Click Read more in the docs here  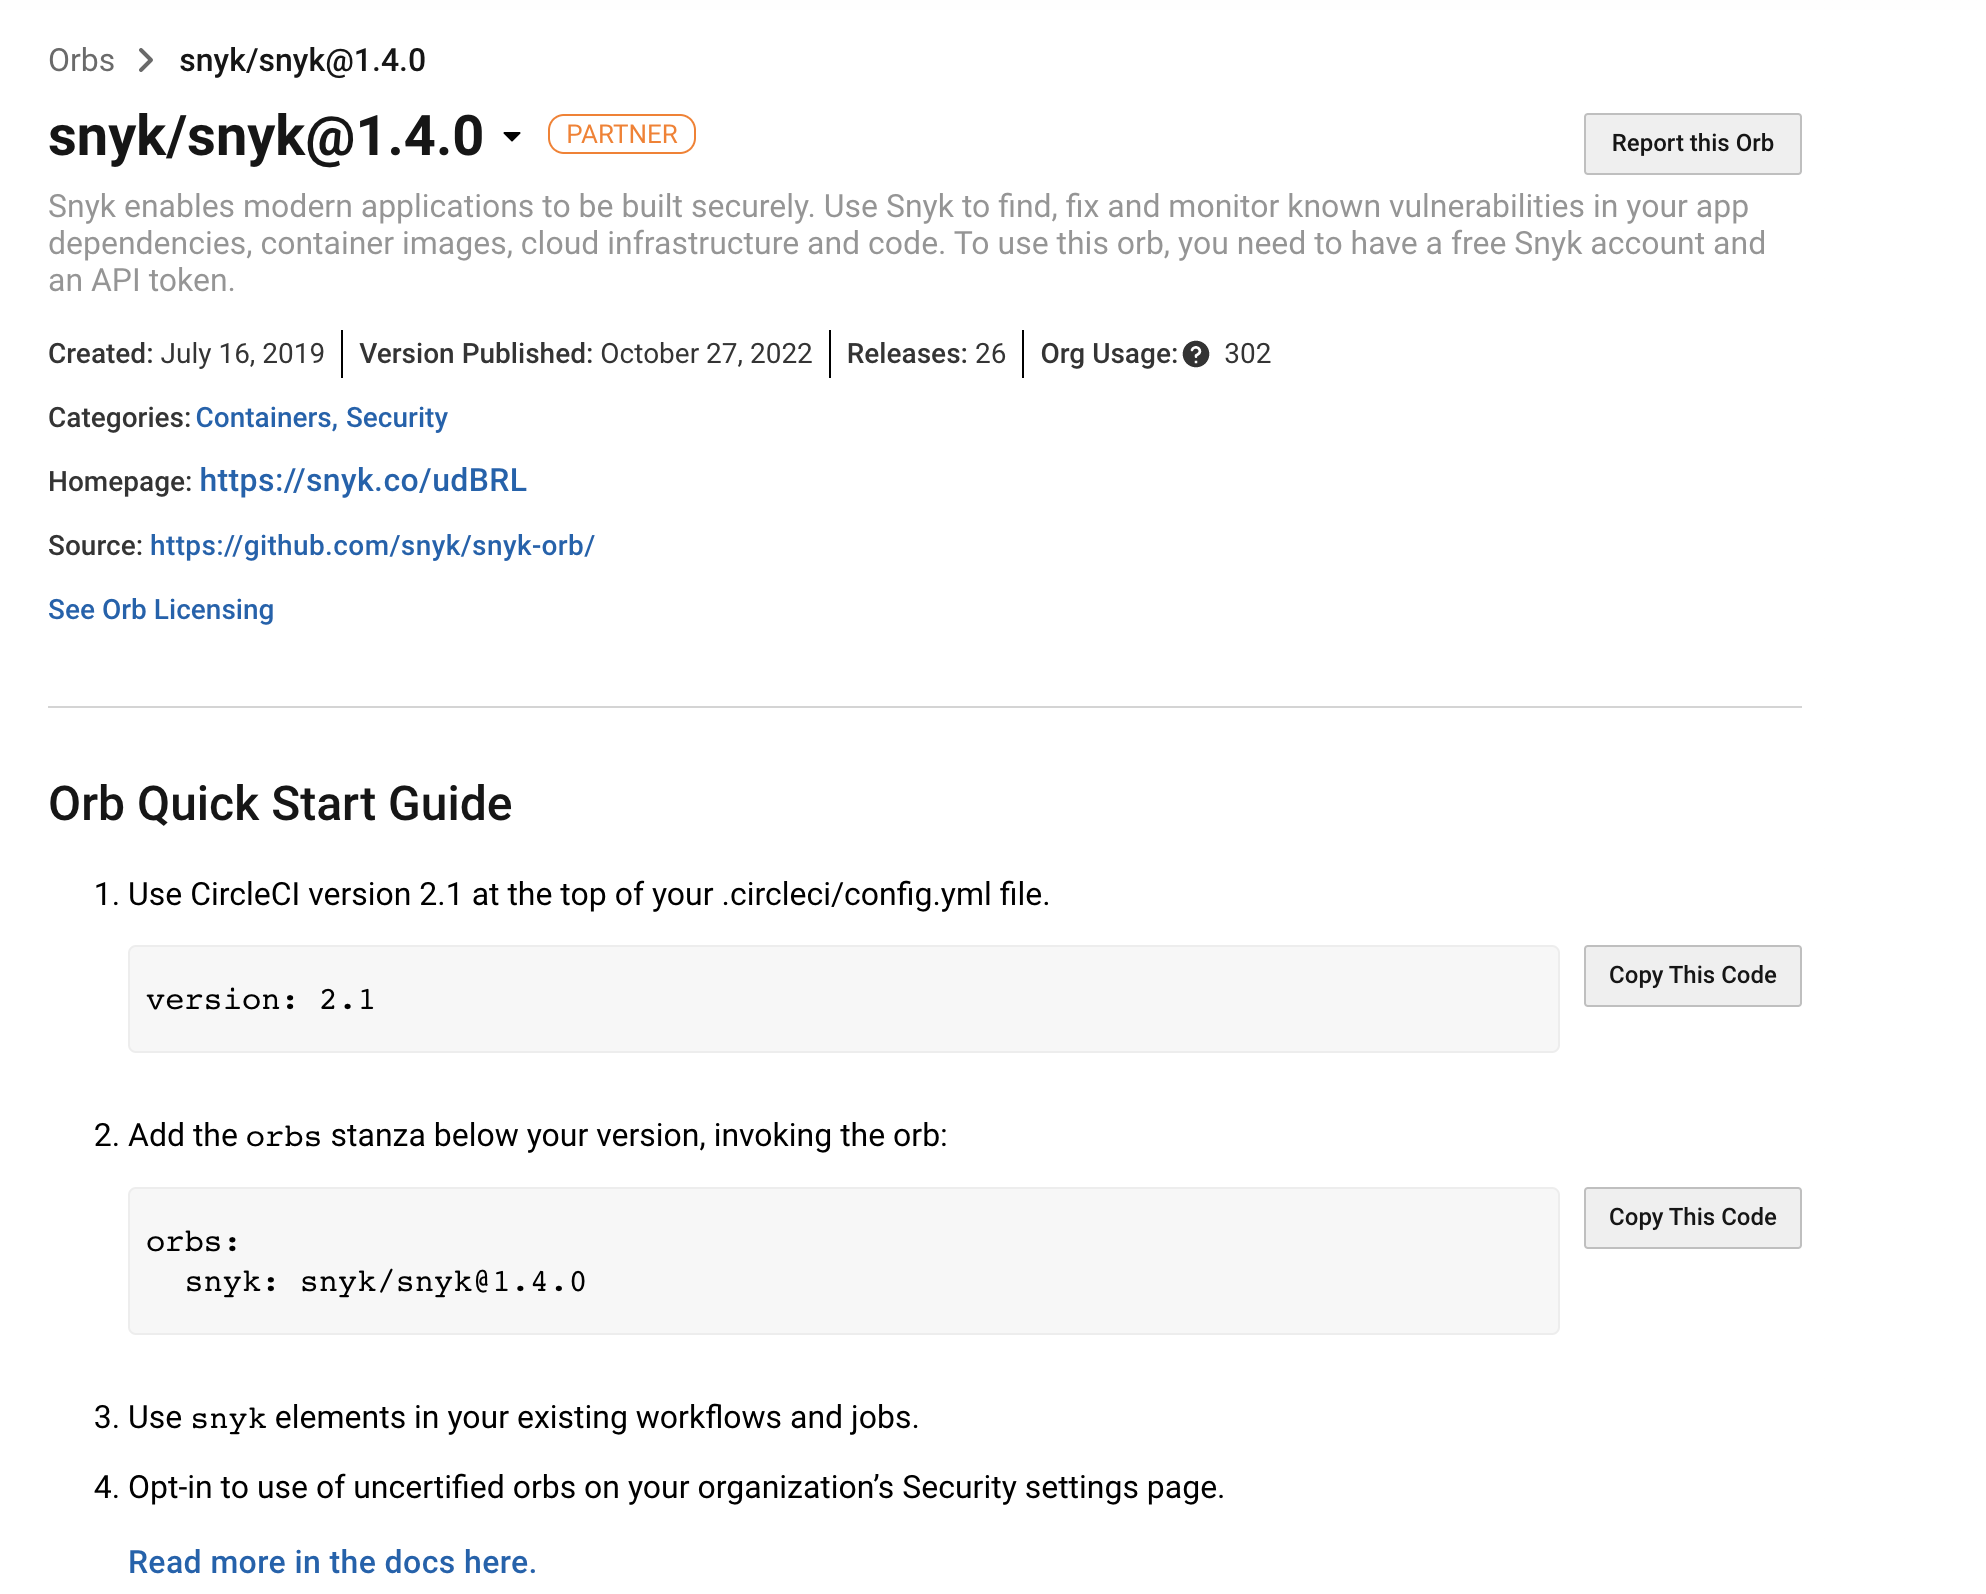(x=332, y=1562)
